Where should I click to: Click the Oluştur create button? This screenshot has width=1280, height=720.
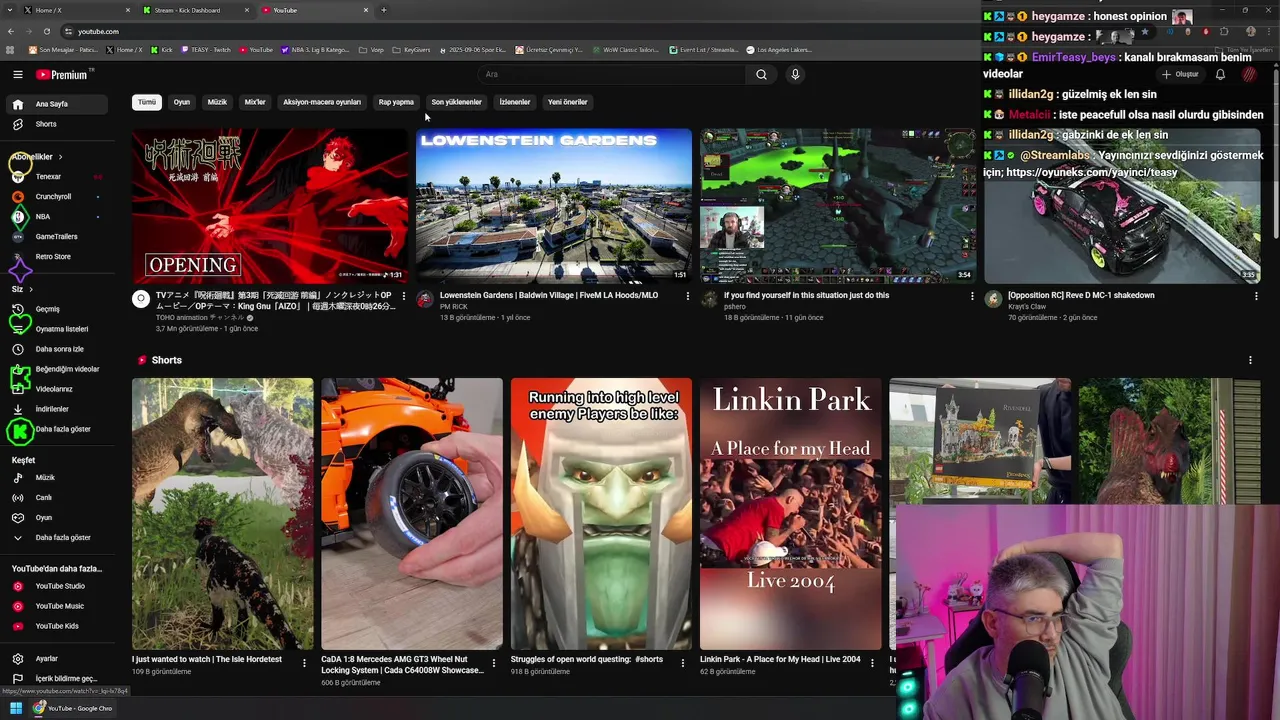pos(1180,75)
